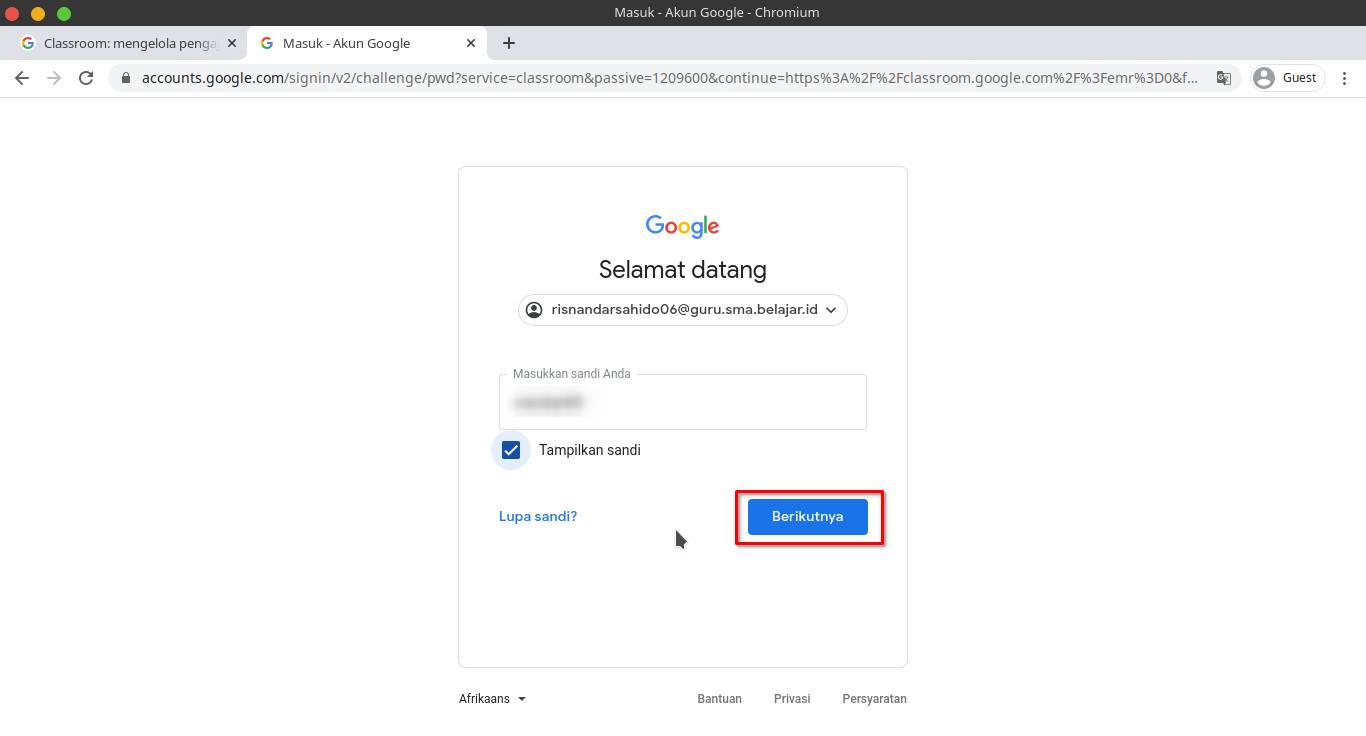Click the address bar URL
The width and height of the screenshot is (1366, 736).
point(669,78)
